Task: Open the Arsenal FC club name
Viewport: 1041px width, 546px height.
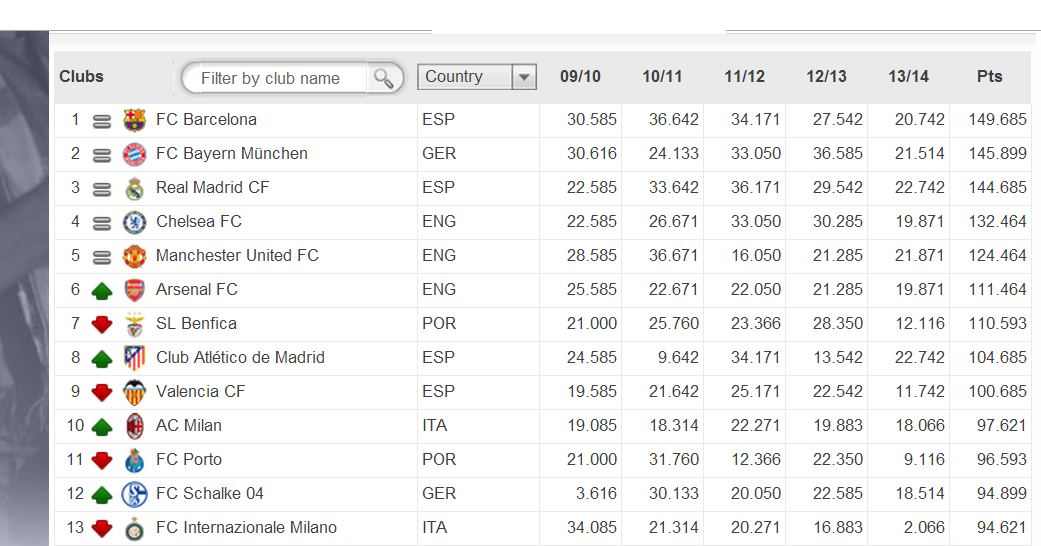Action: click(197, 290)
